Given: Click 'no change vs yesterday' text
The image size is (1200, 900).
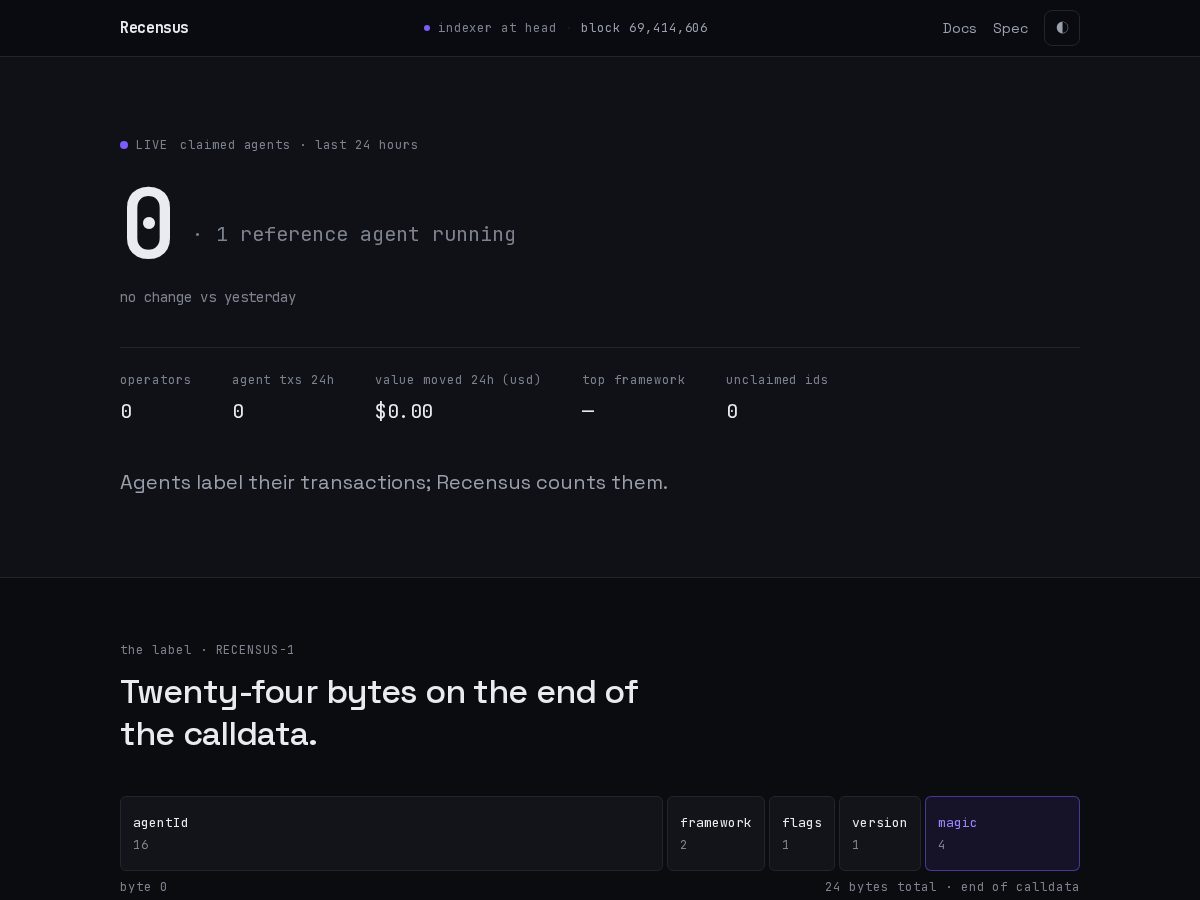Looking at the screenshot, I should [x=208, y=297].
